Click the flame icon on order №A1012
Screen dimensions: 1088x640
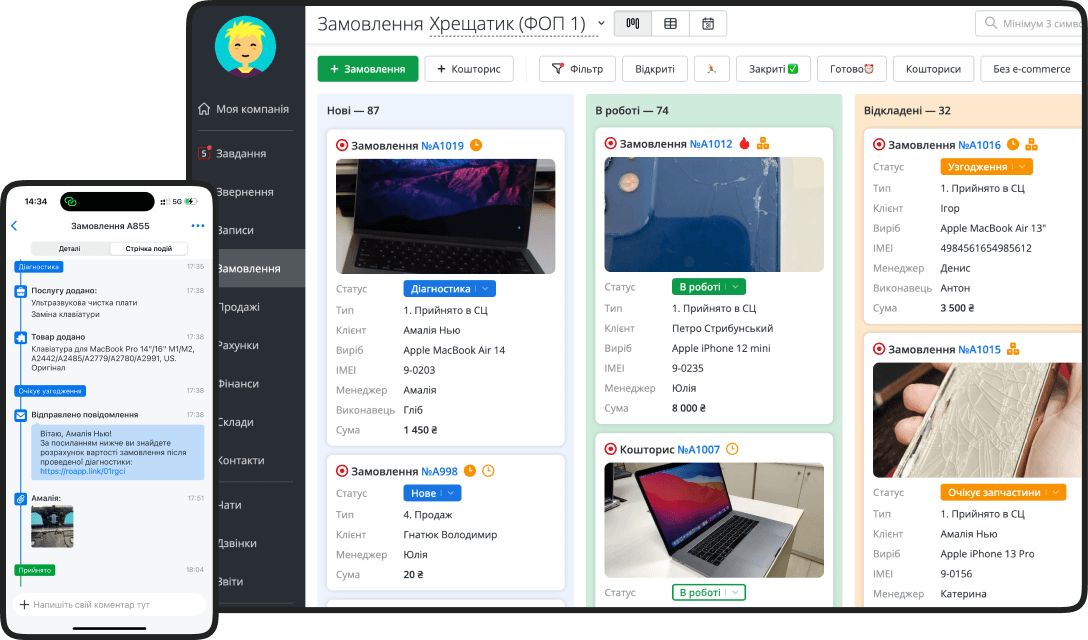click(745, 143)
